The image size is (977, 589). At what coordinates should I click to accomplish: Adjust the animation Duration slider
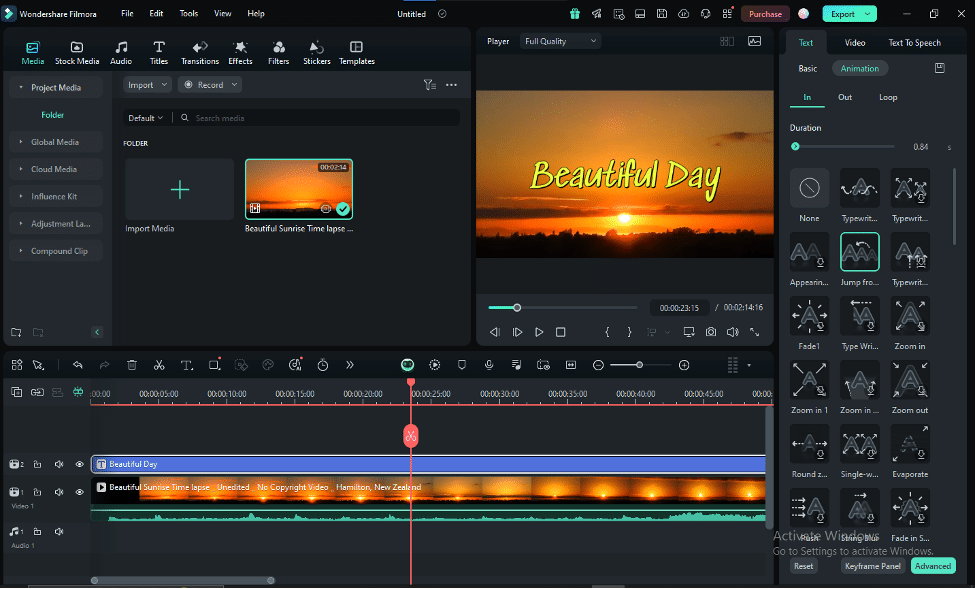click(x=796, y=147)
